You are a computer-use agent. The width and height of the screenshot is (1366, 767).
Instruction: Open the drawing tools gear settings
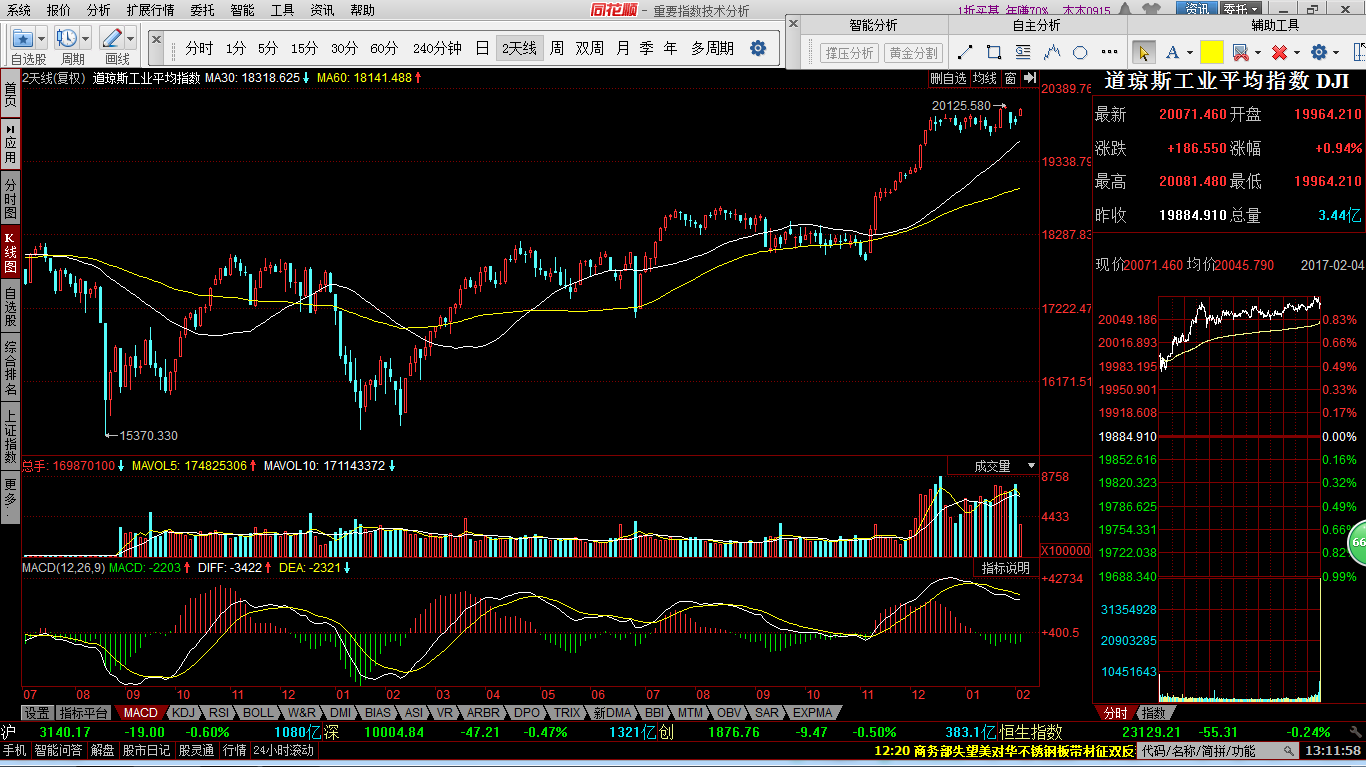(x=1318, y=52)
